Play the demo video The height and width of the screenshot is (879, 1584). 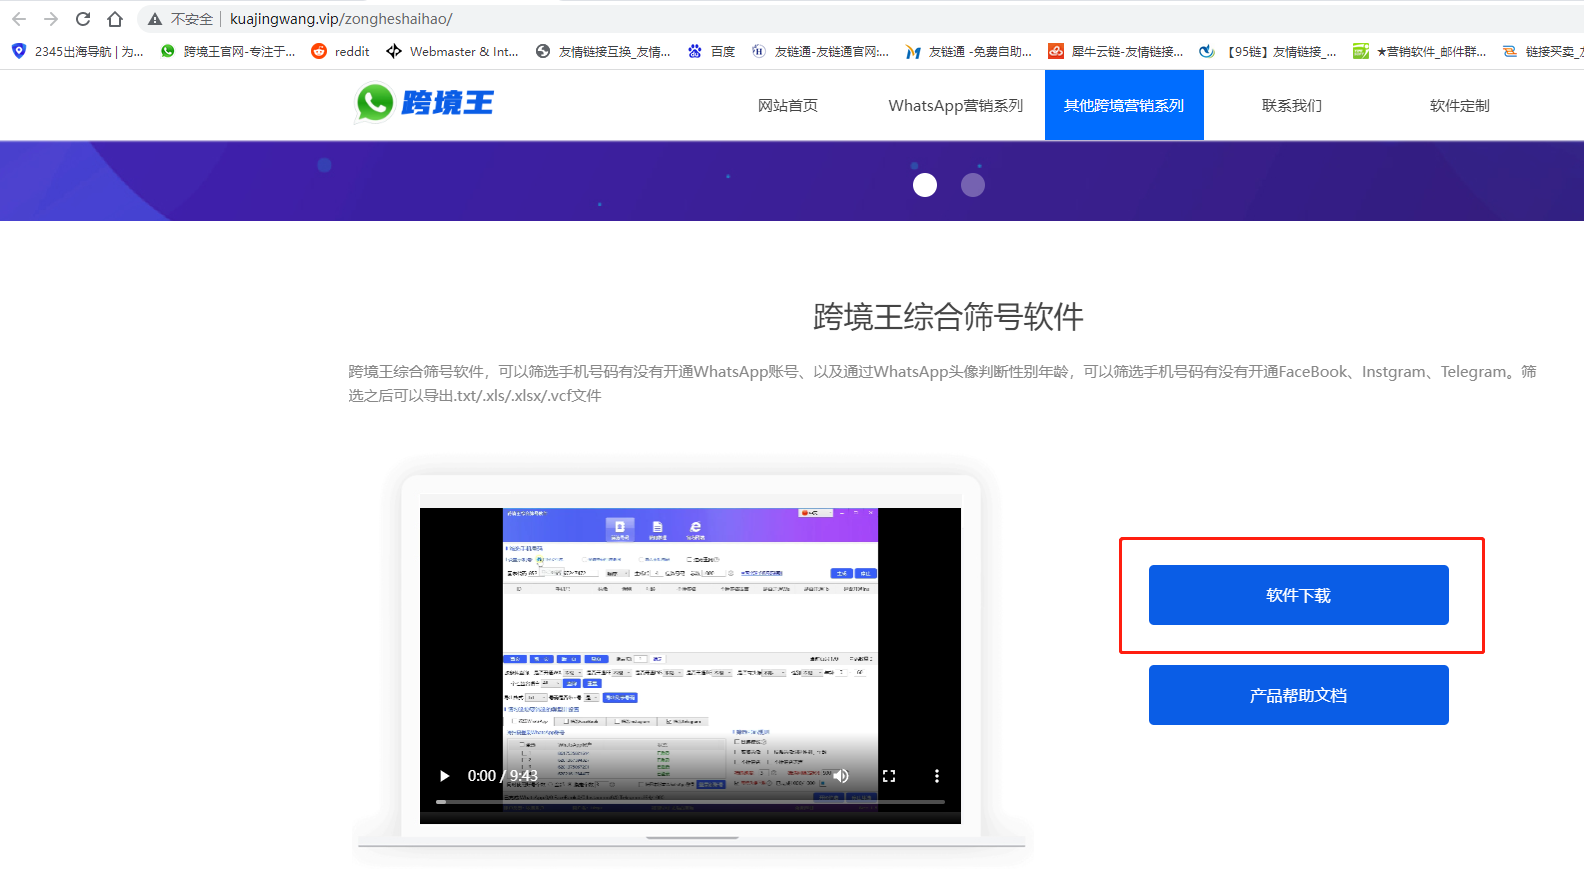445,776
